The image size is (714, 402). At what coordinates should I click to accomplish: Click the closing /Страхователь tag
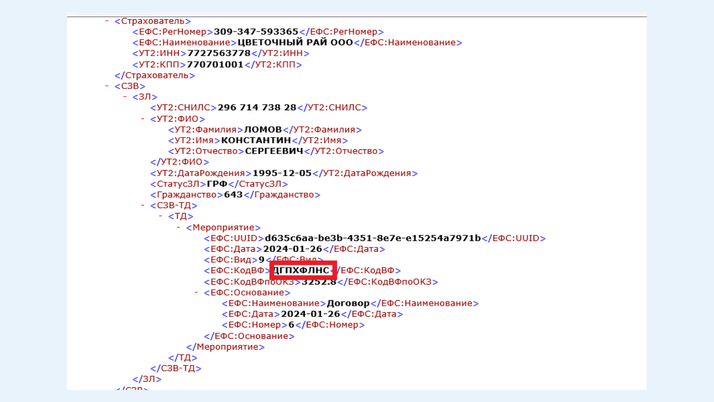tap(154, 75)
